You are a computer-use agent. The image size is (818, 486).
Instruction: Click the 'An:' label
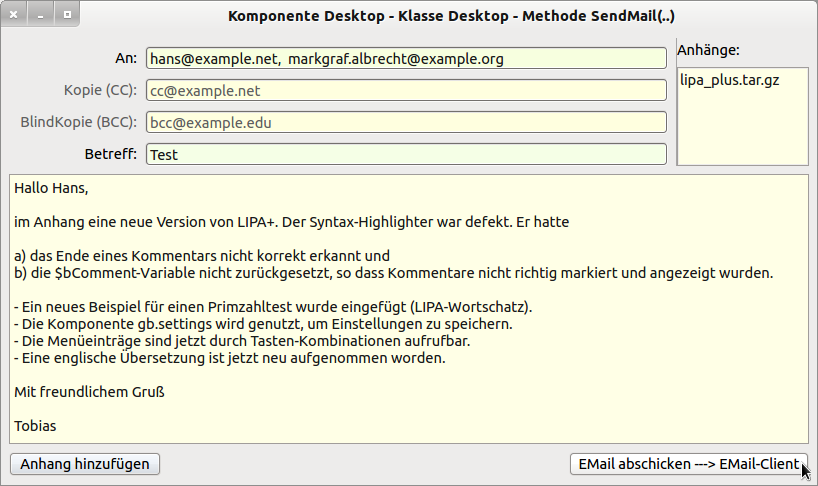tap(126, 58)
